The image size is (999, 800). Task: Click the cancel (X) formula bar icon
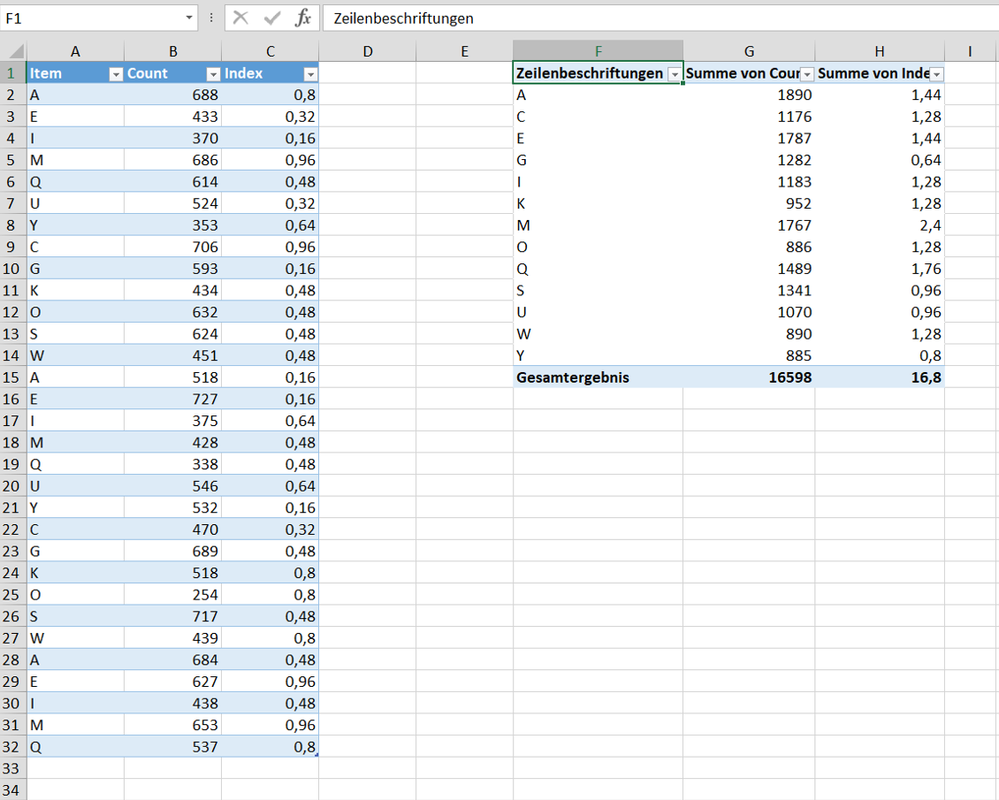(x=240, y=18)
